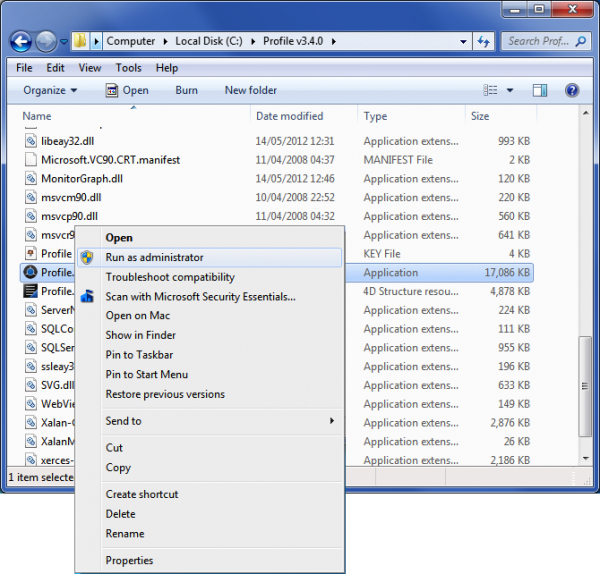This screenshot has height=574, width=600.
Task: Click the search magnifier icon
Action: pyautogui.click(x=581, y=41)
